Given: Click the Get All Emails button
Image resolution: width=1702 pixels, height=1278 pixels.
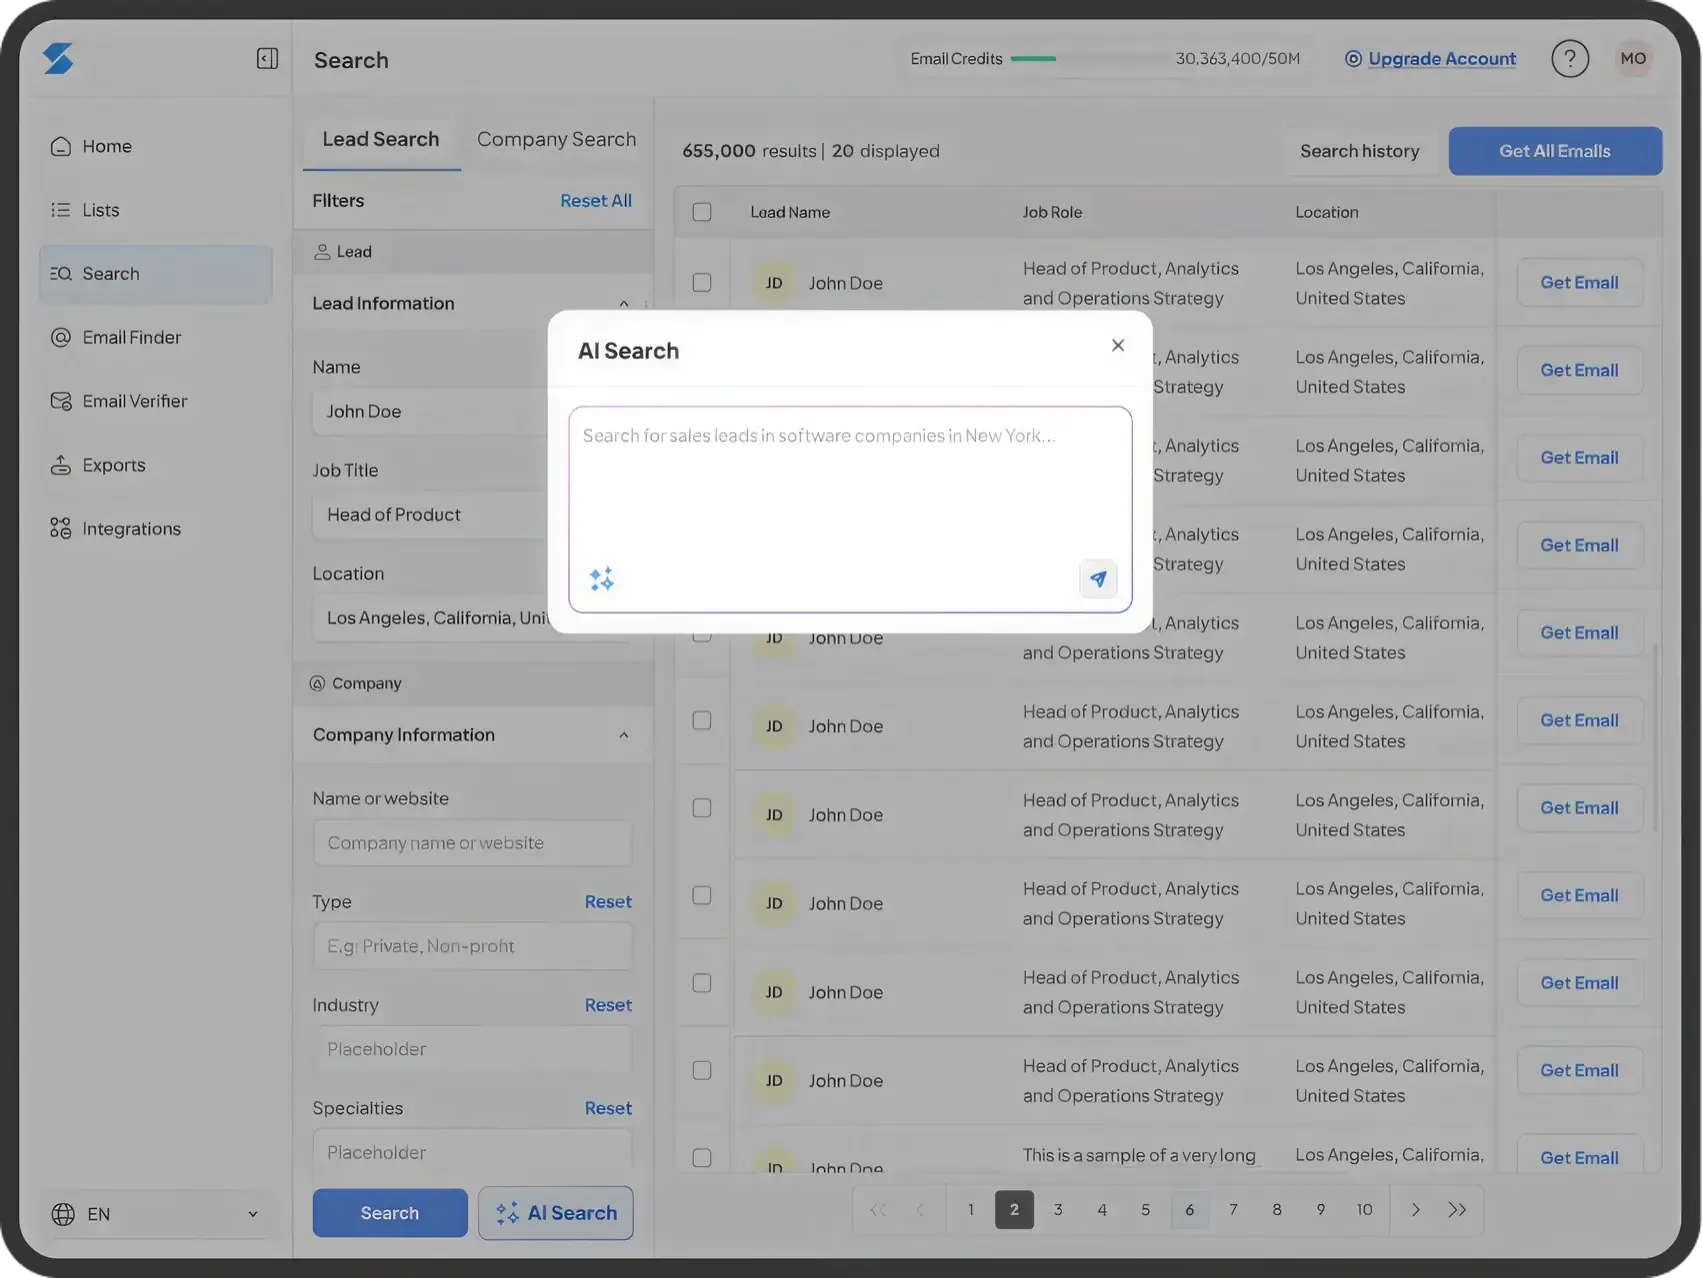Looking at the screenshot, I should coord(1555,151).
